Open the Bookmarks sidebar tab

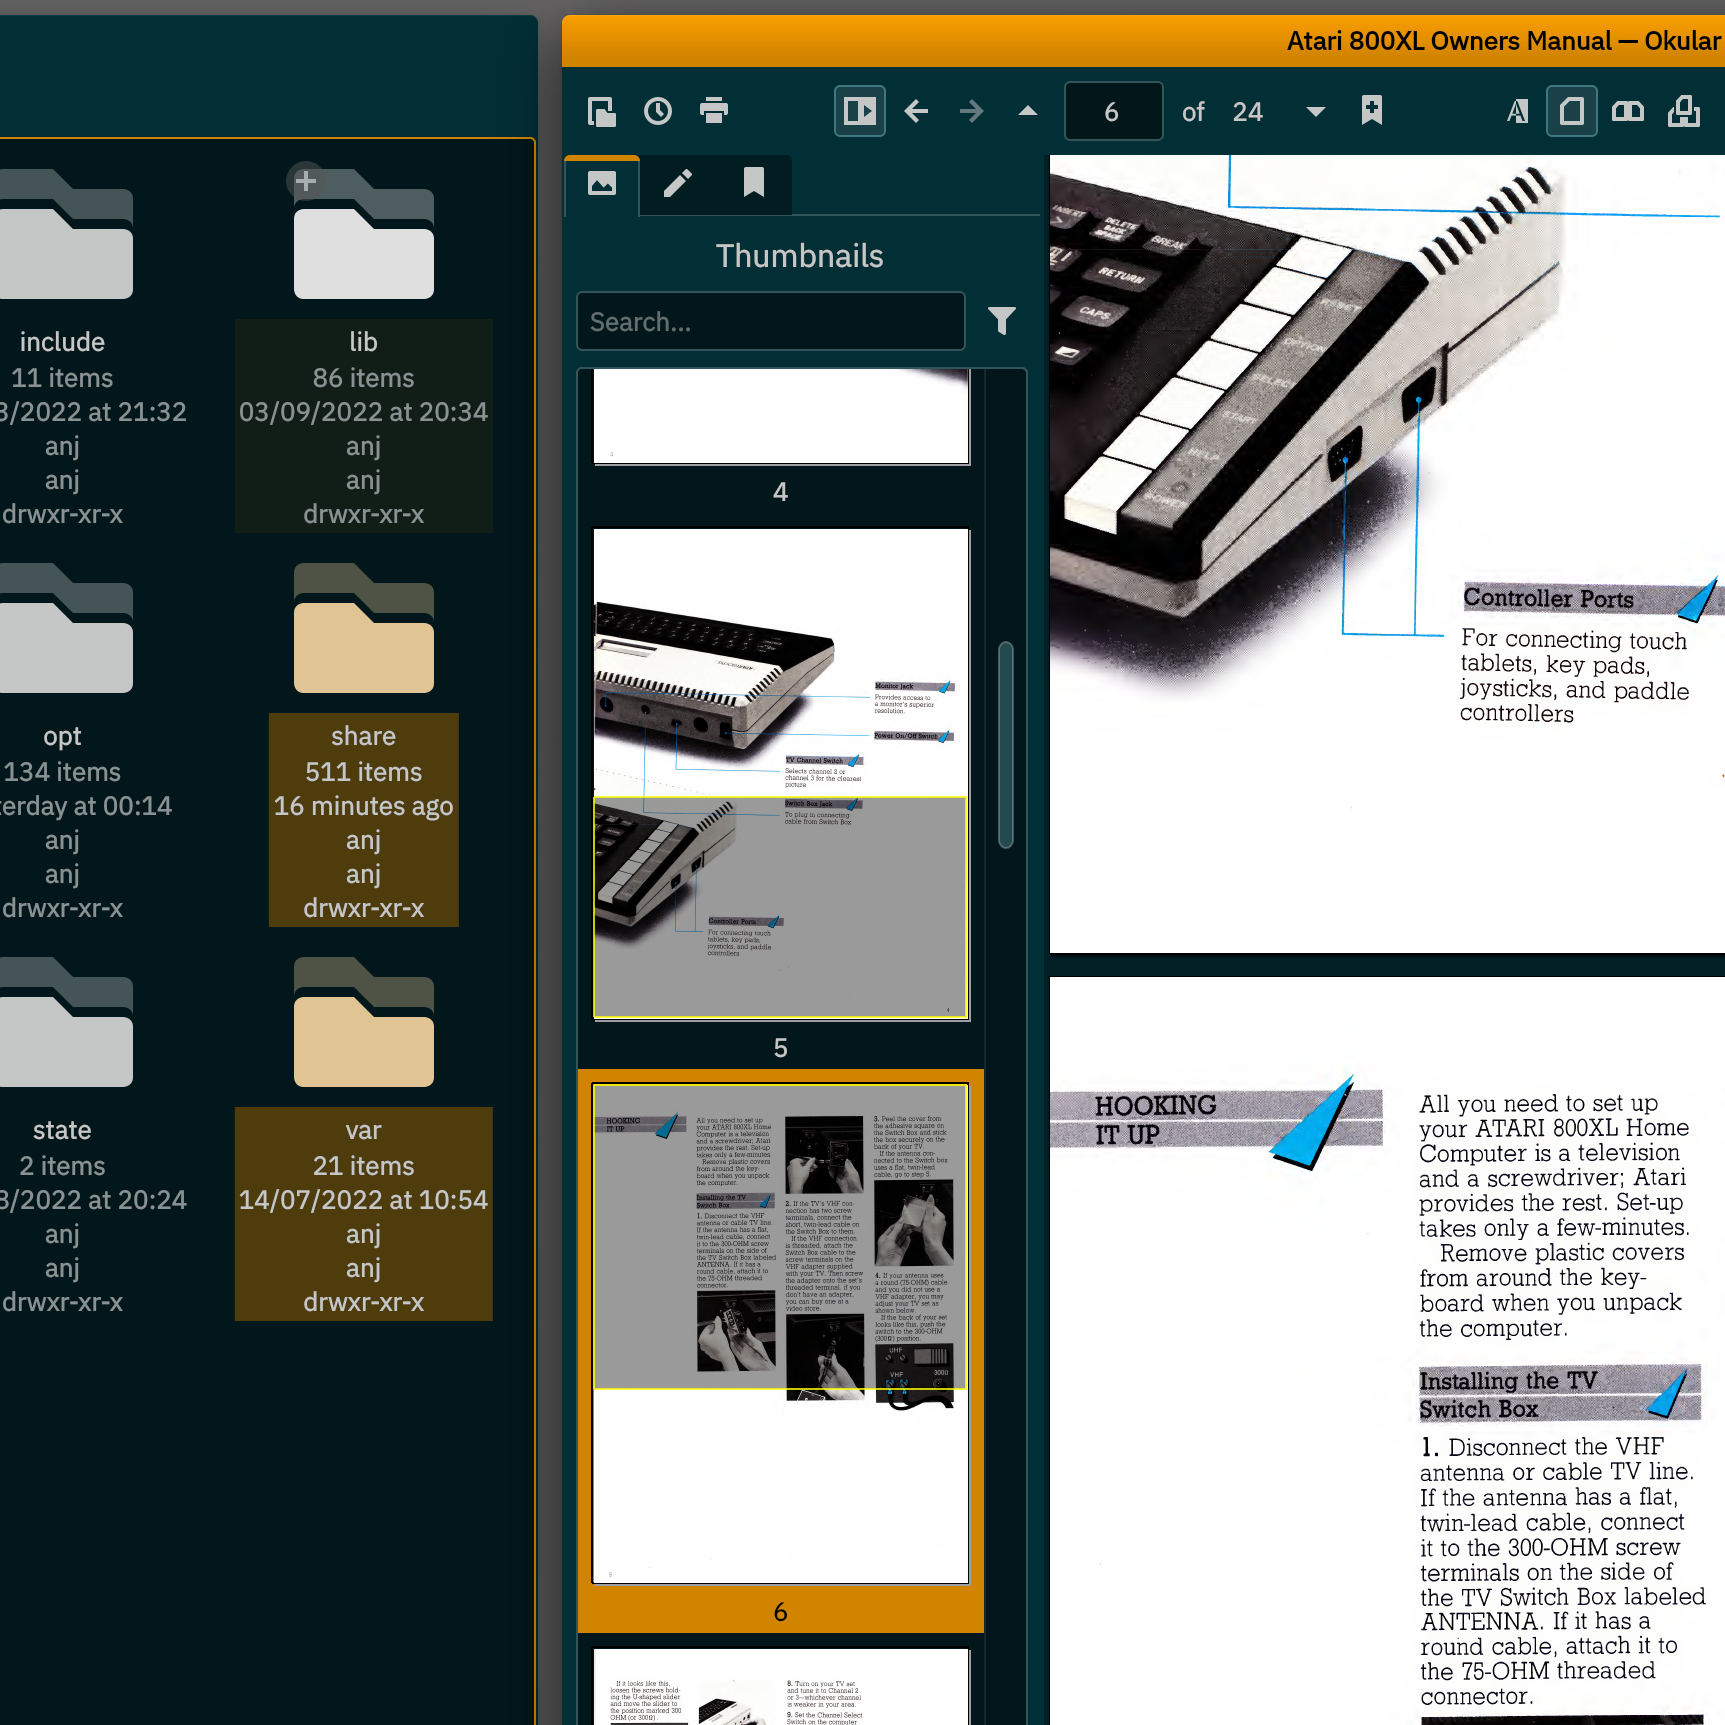coord(754,184)
